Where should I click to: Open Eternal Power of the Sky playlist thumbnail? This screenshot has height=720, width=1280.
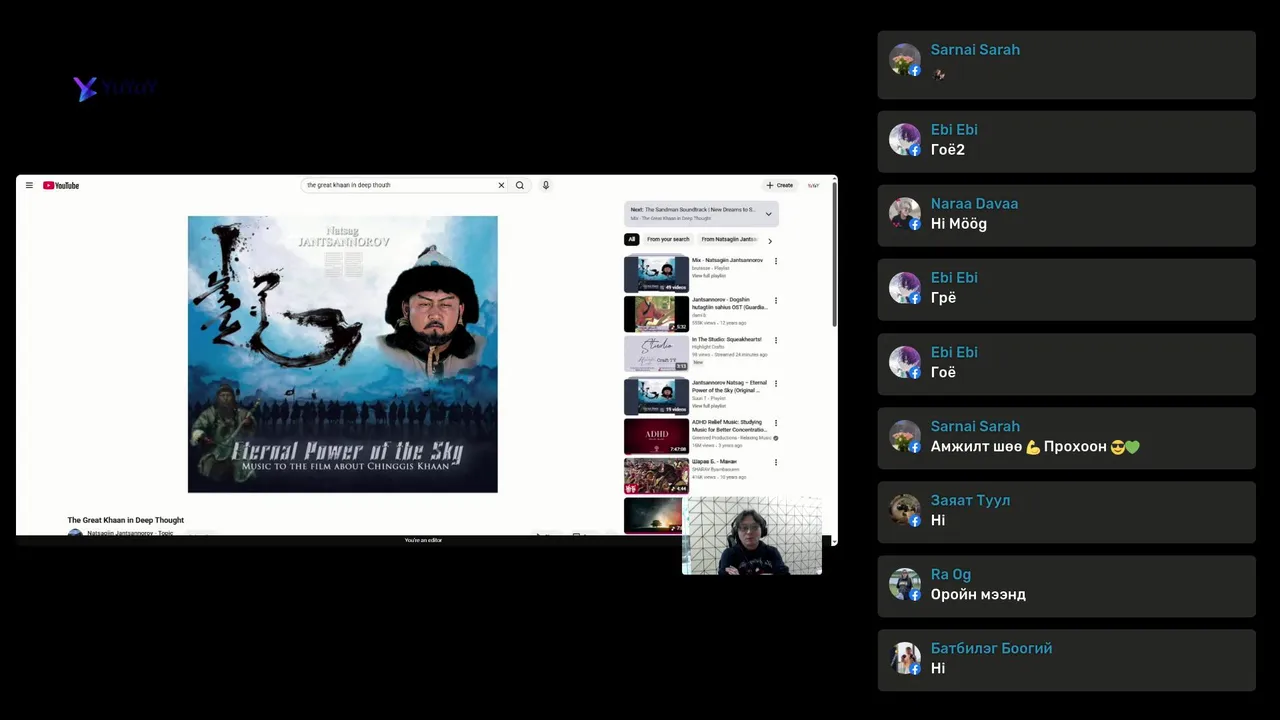(x=656, y=396)
